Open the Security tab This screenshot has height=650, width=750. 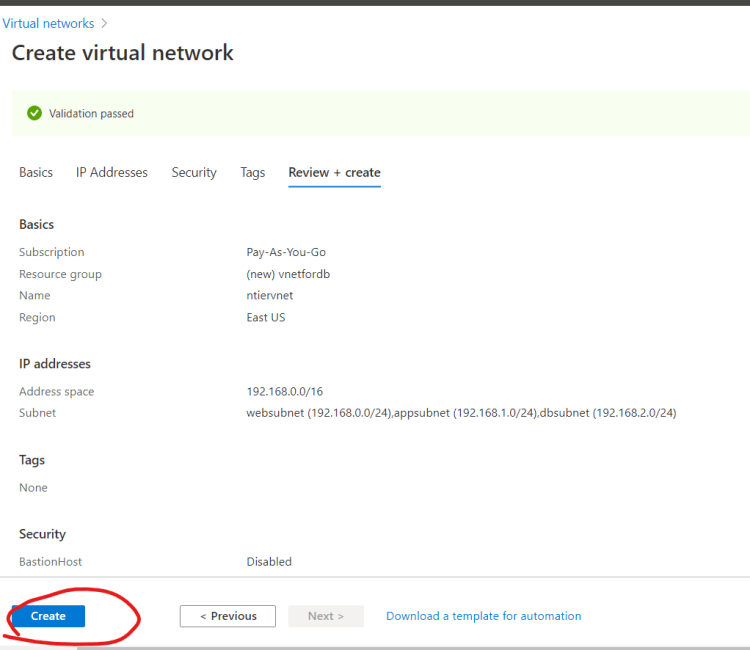194,172
